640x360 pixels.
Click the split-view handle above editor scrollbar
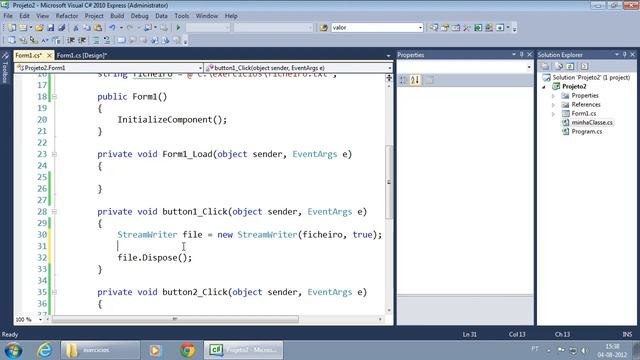389,78
